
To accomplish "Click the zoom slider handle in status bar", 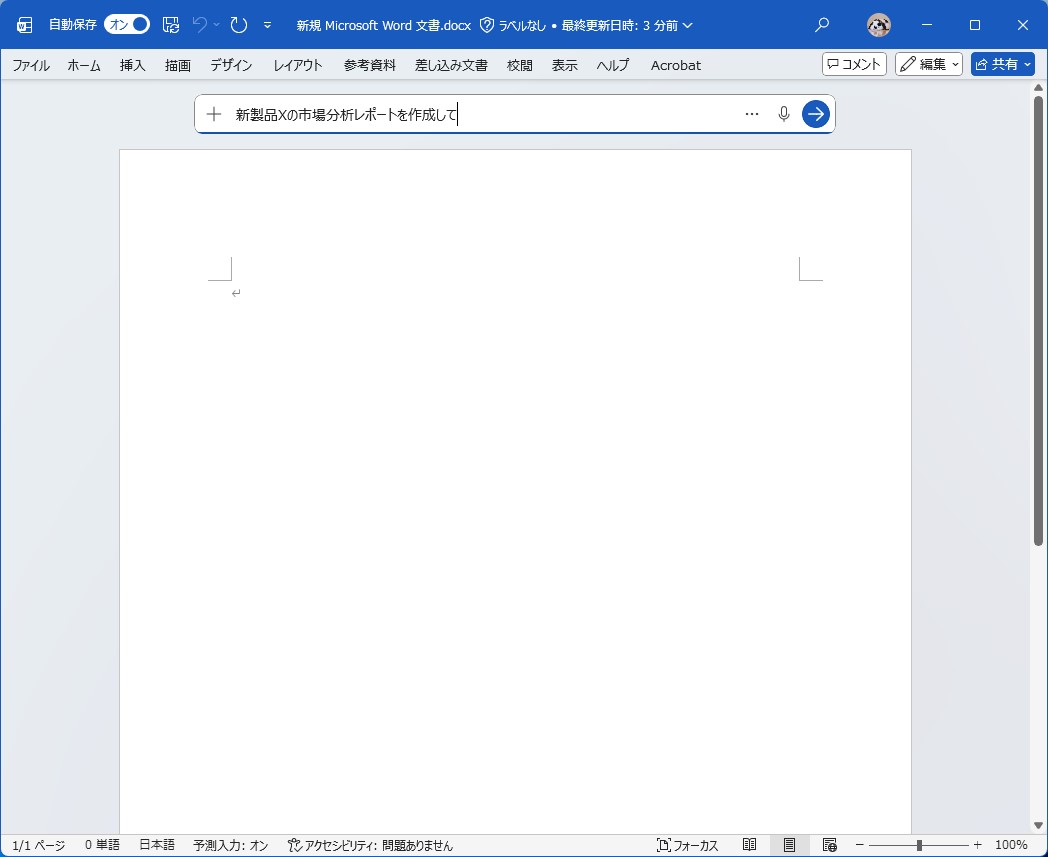I will point(919,845).
